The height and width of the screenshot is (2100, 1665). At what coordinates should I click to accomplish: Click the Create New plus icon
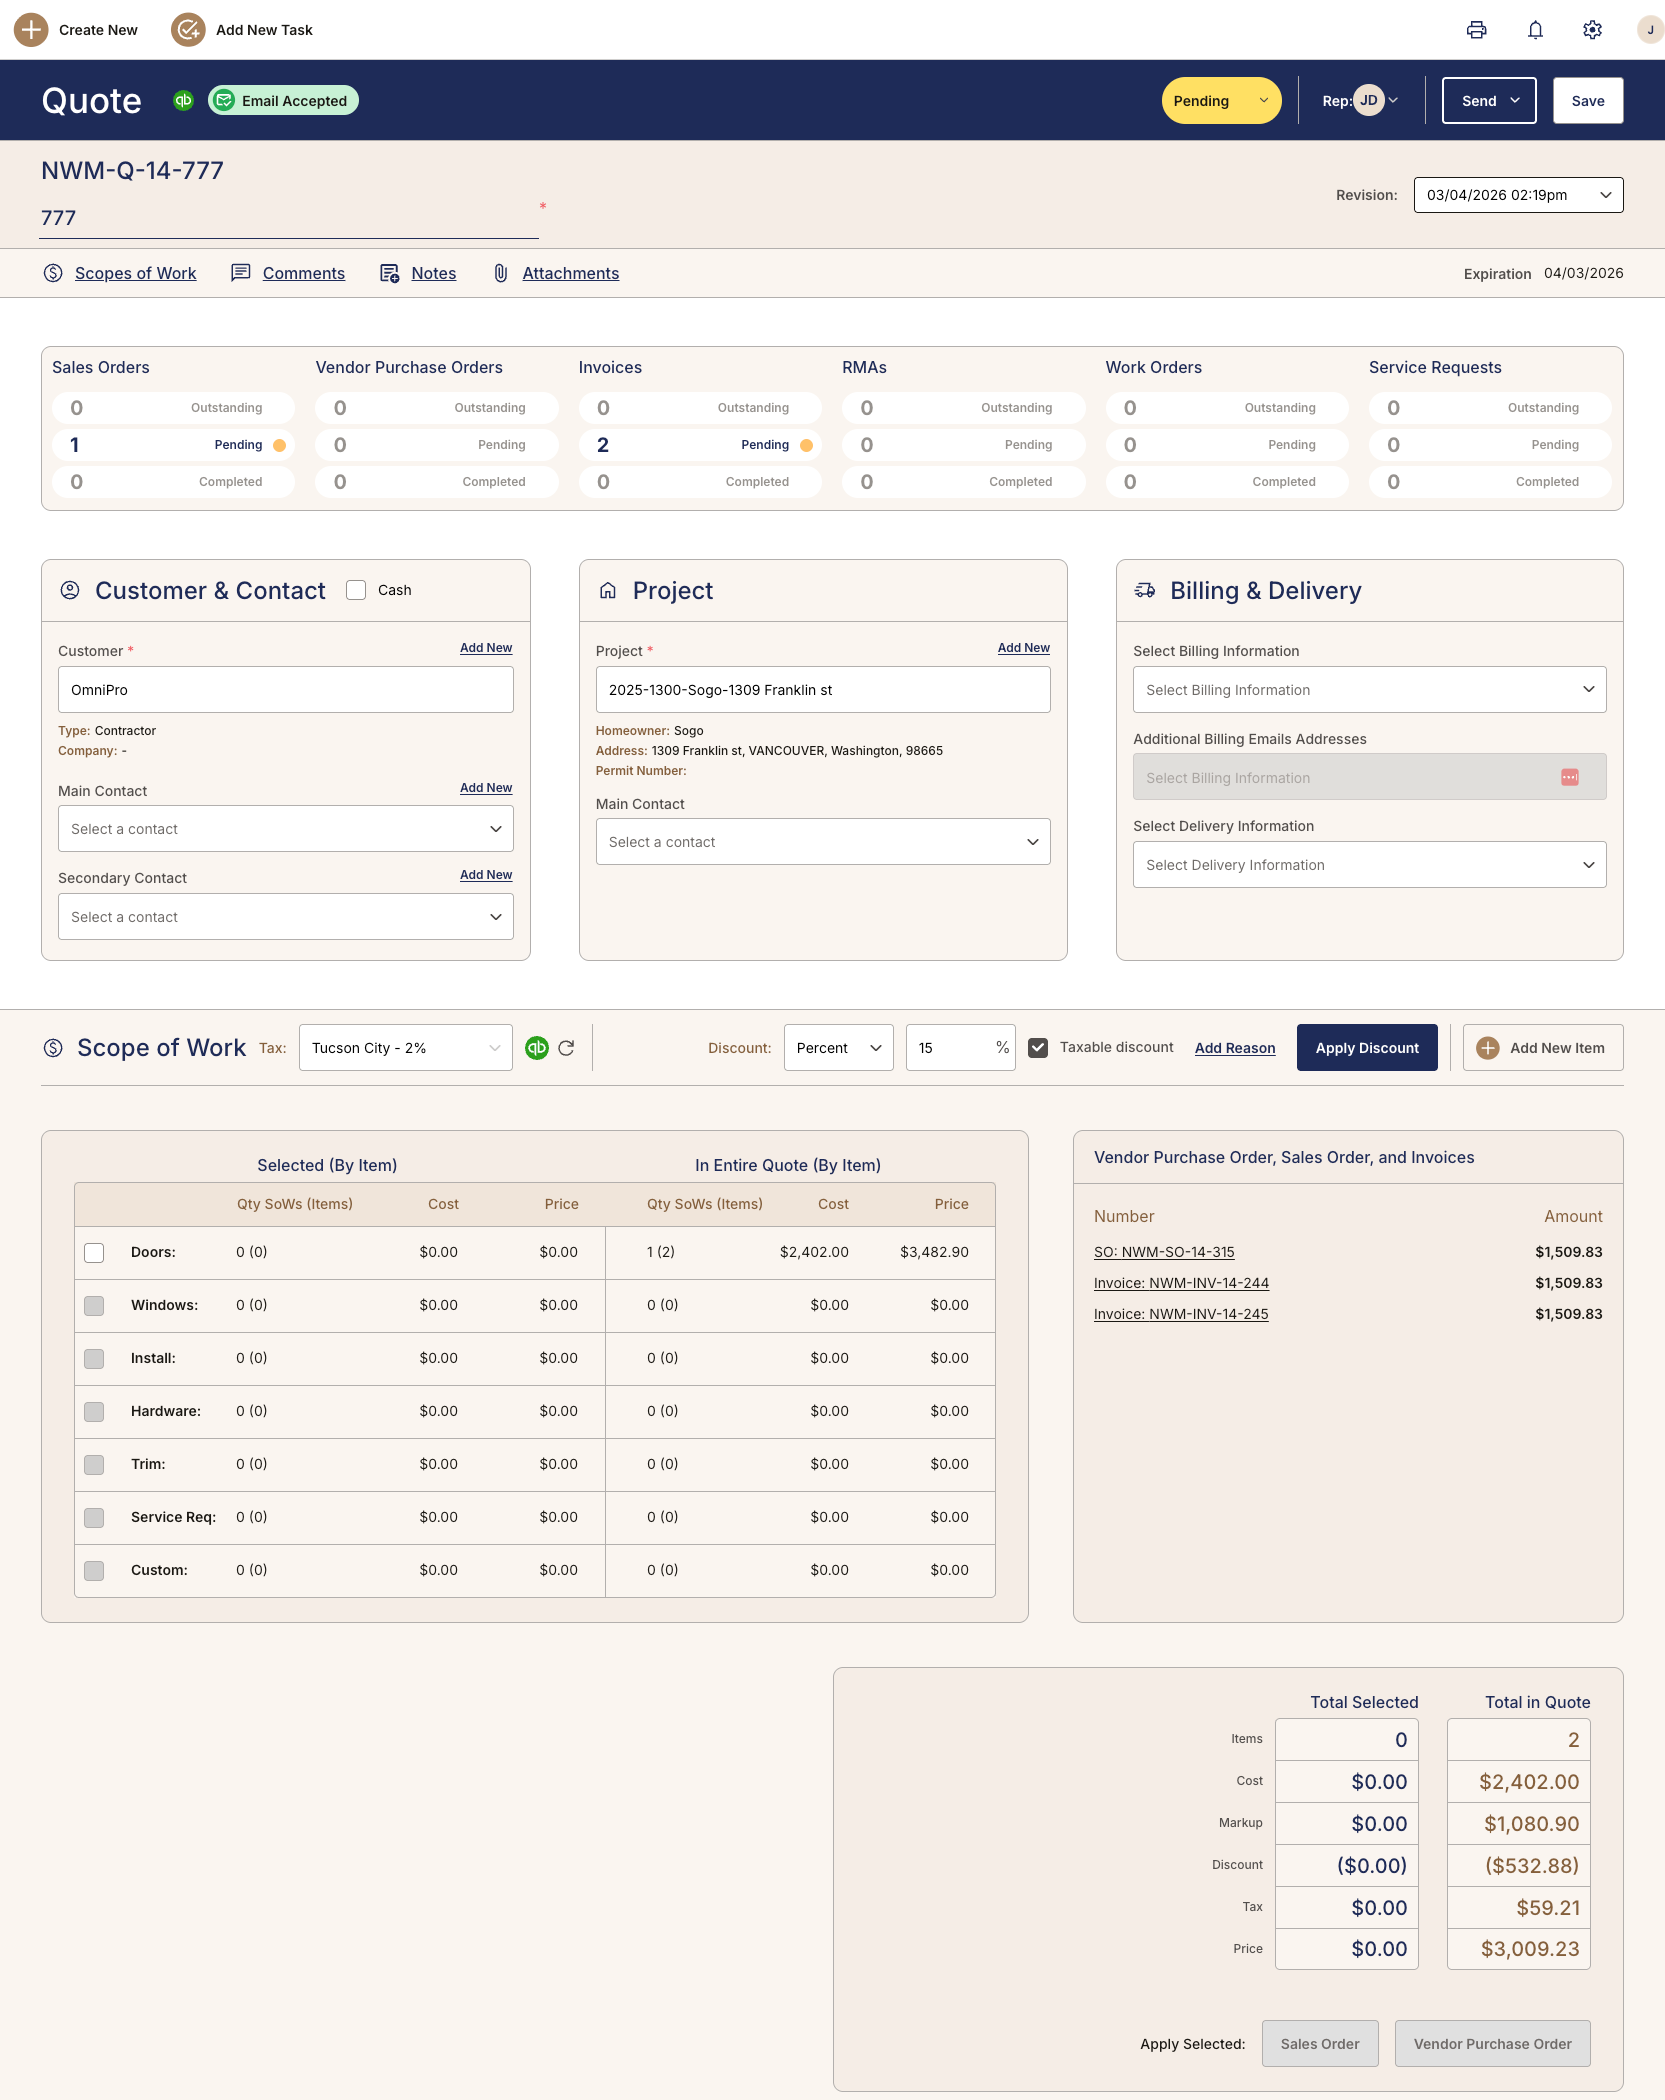(x=31, y=30)
